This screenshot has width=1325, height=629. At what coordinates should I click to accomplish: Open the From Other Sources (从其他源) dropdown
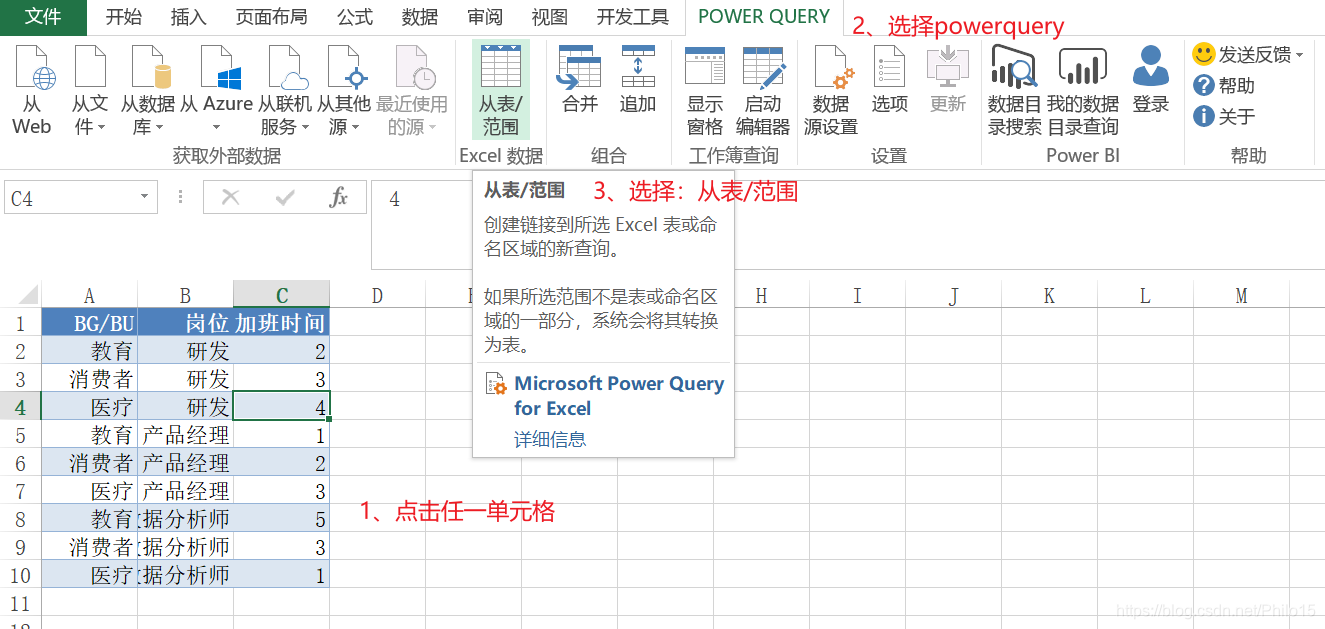(x=344, y=91)
